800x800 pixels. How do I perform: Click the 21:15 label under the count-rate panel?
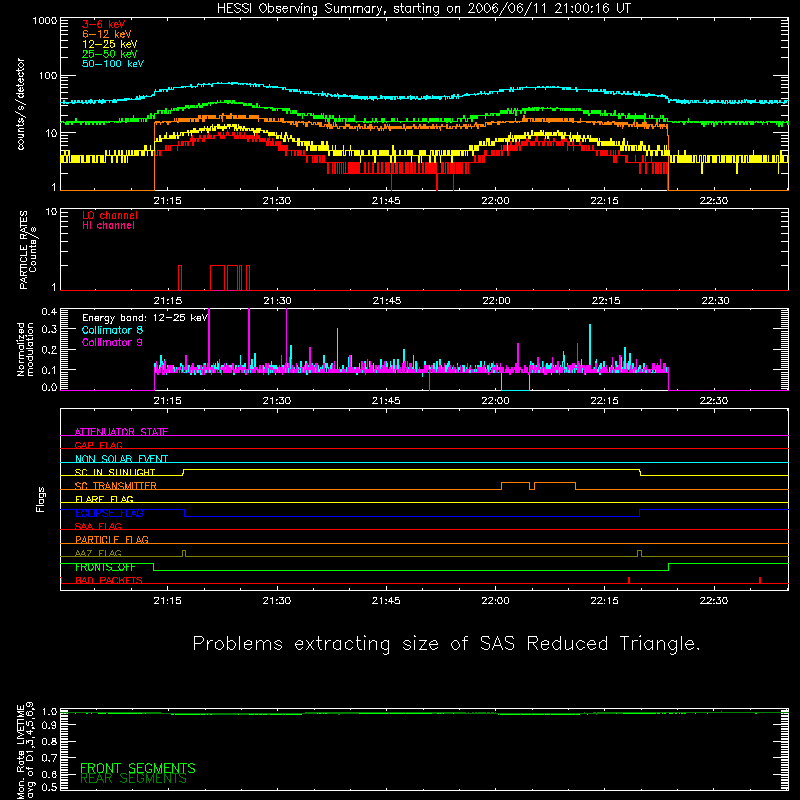click(x=167, y=201)
